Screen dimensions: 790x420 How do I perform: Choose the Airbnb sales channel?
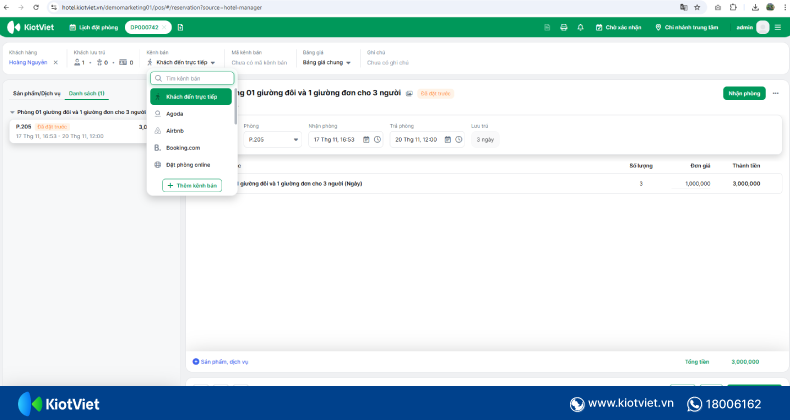(x=191, y=131)
